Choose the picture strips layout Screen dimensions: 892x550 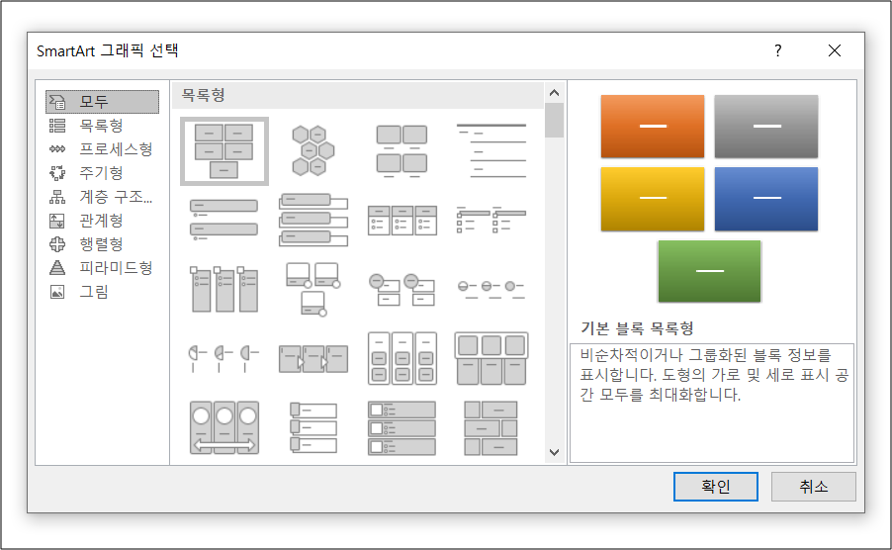point(313,428)
